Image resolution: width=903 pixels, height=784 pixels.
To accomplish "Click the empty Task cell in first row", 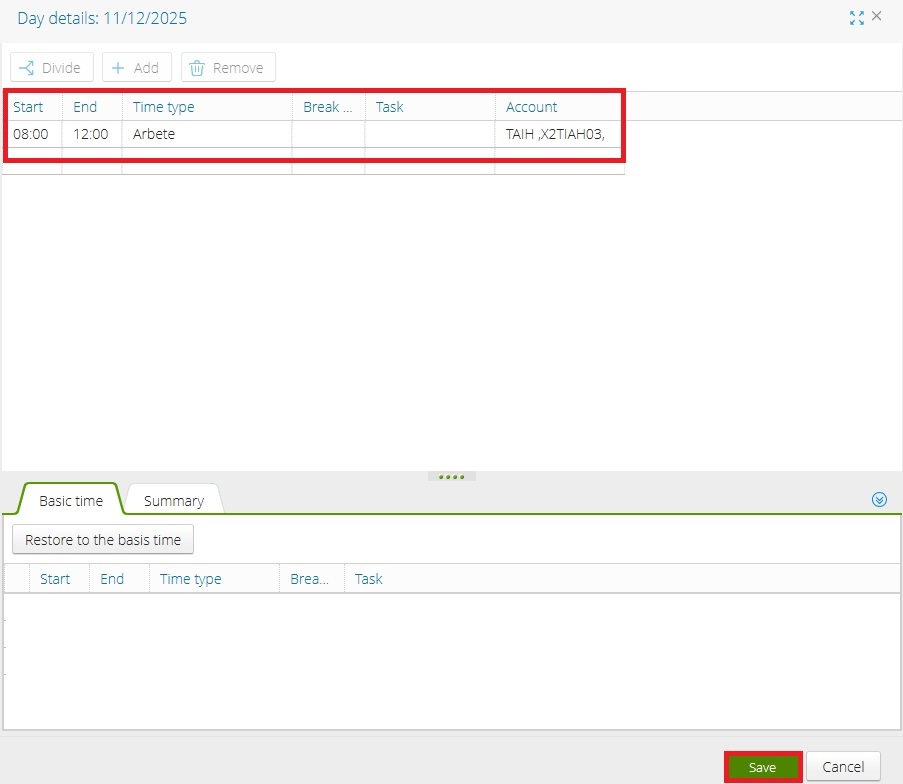I will tap(429, 134).
